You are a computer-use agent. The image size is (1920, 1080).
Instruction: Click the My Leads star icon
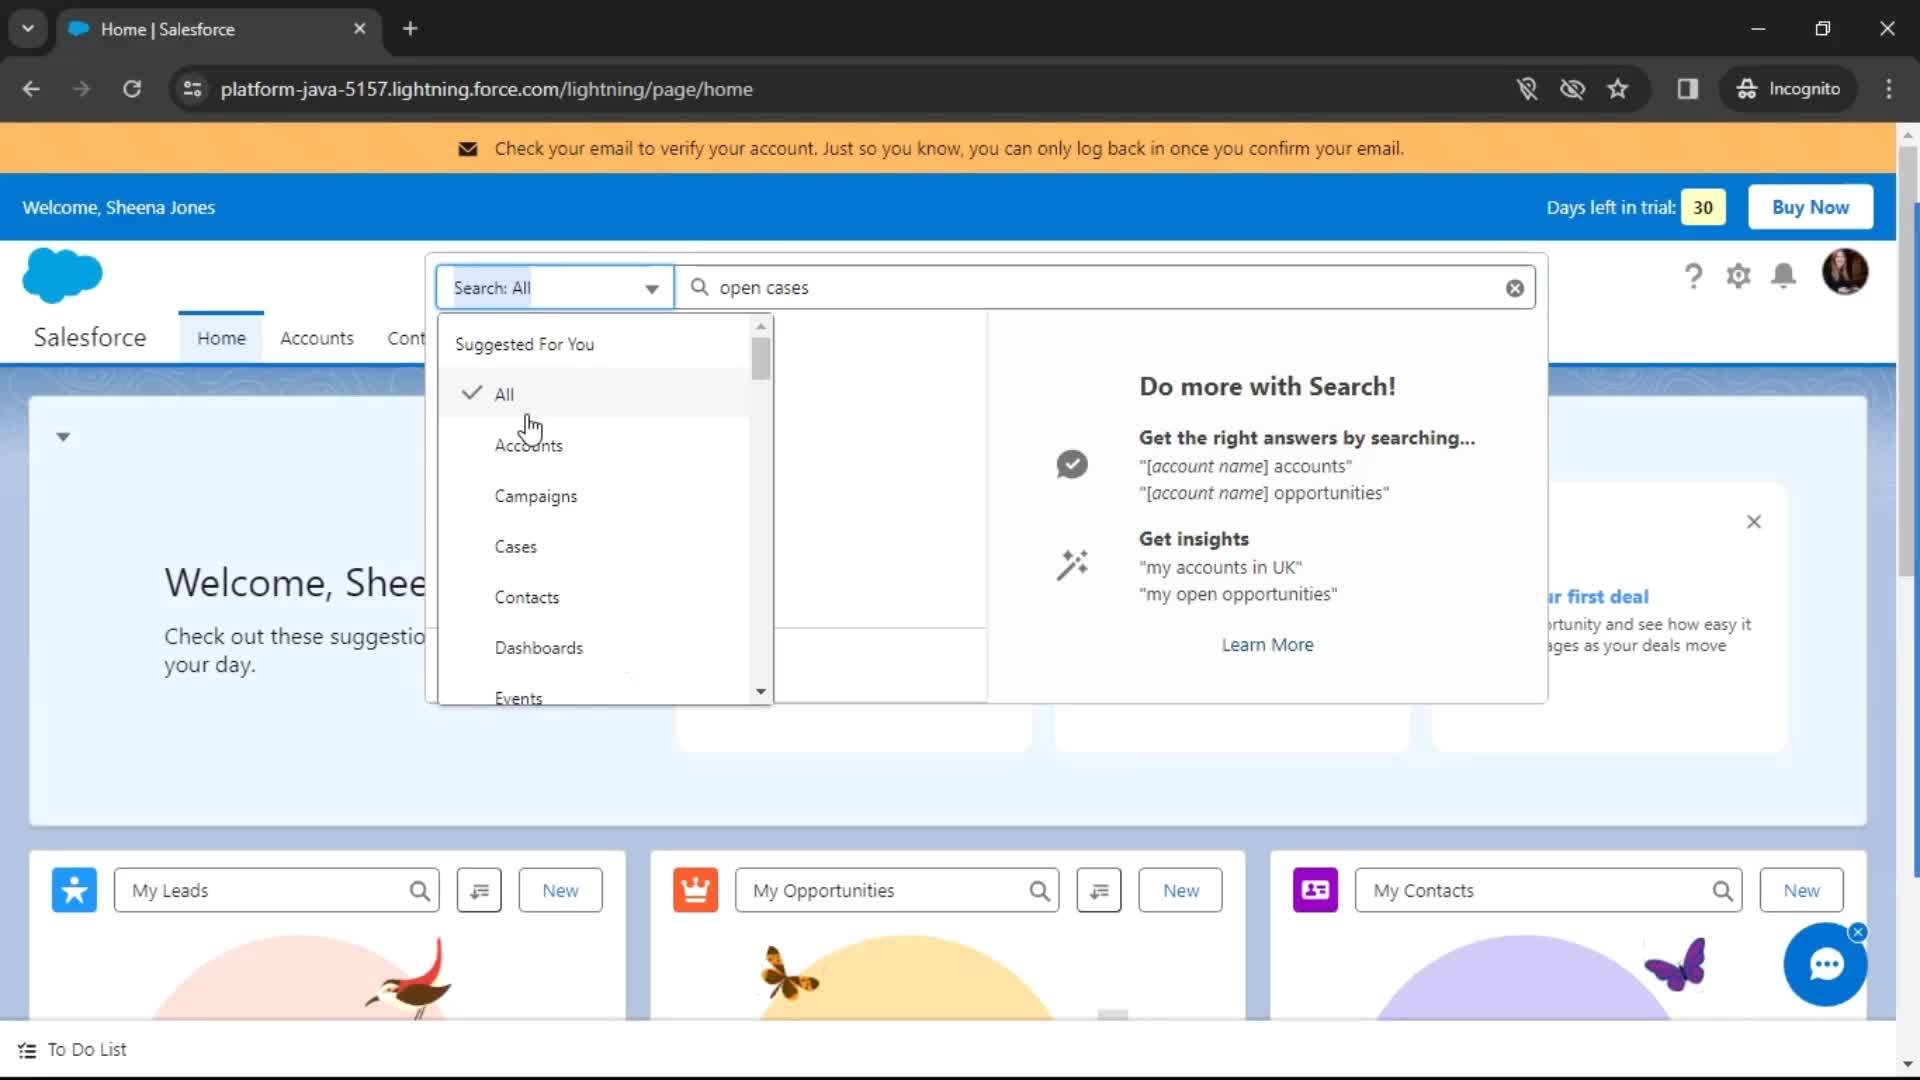click(x=74, y=890)
